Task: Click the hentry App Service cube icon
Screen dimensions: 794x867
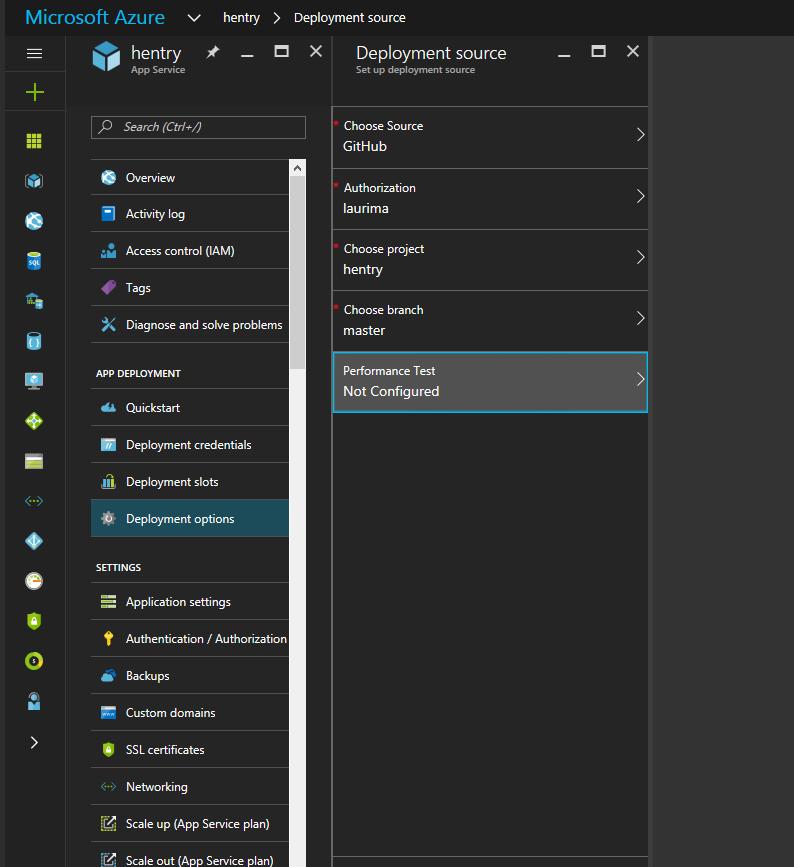Action: tap(106, 56)
